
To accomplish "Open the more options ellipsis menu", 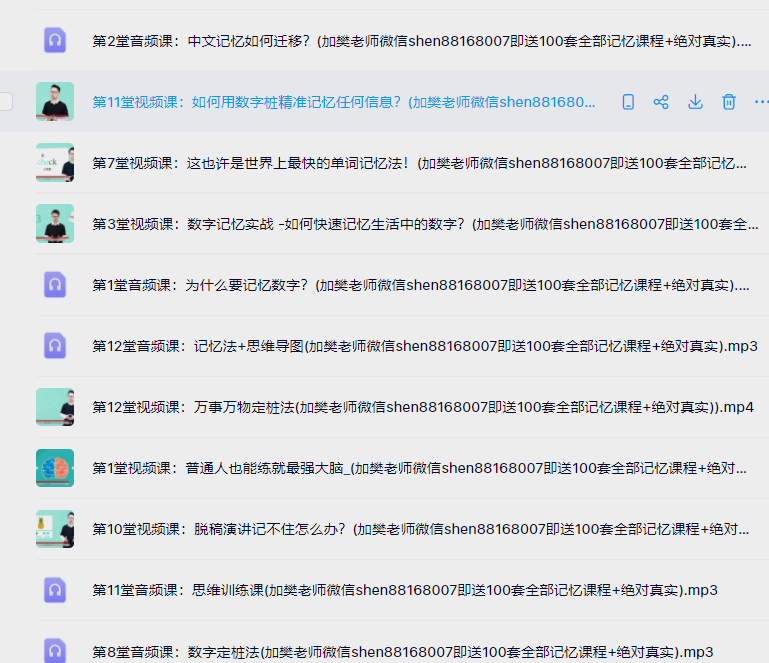I will tap(761, 102).
